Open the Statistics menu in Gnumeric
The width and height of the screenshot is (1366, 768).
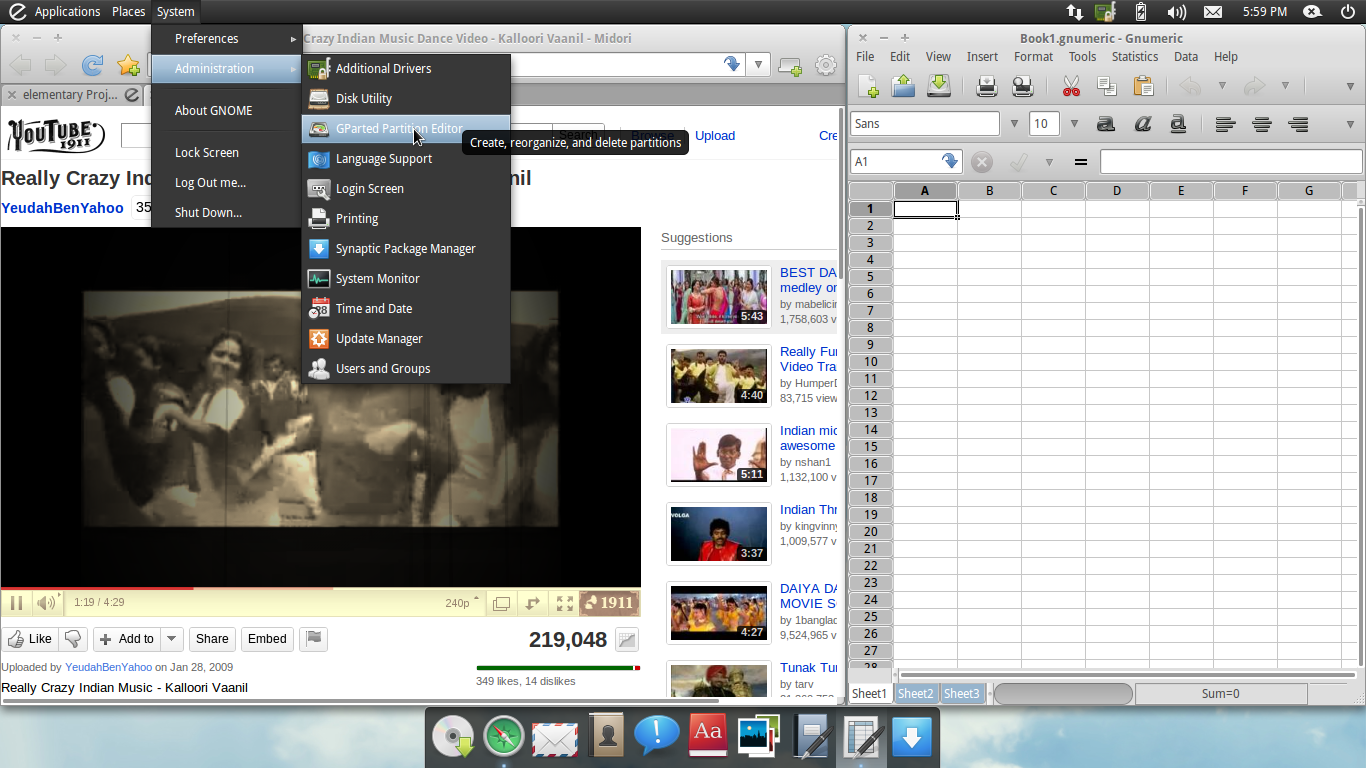1135,57
